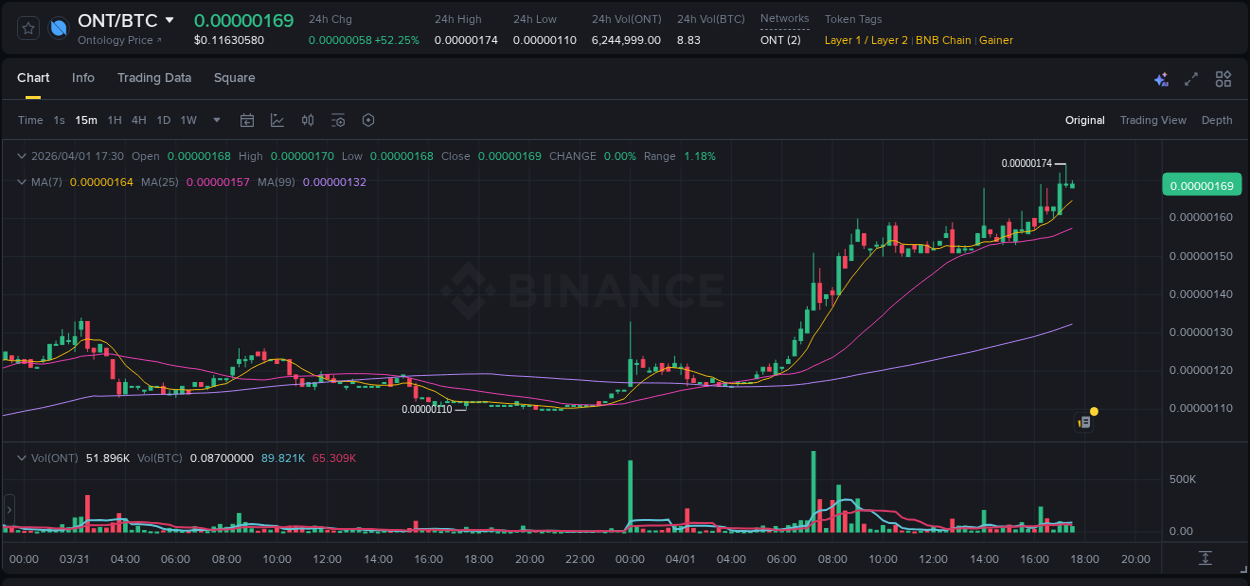The image size is (1250, 586).
Task: Open the indicators list icon
Action: (x=338, y=120)
